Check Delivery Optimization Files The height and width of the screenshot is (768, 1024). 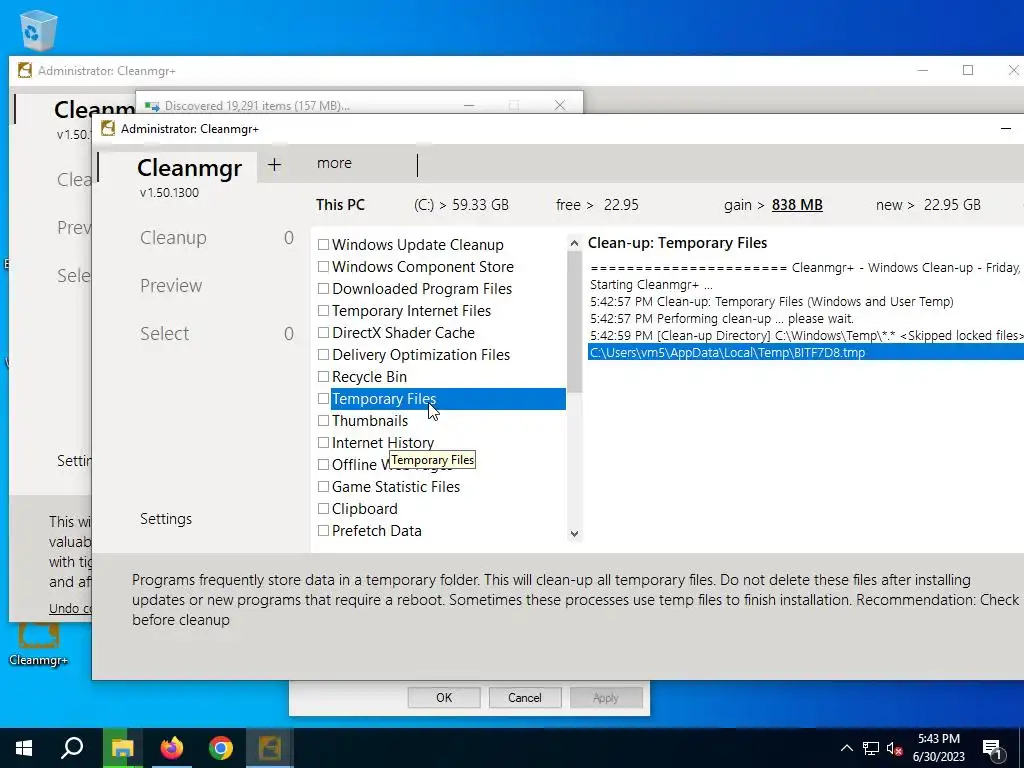pyautogui.click(x=323, y=355)
